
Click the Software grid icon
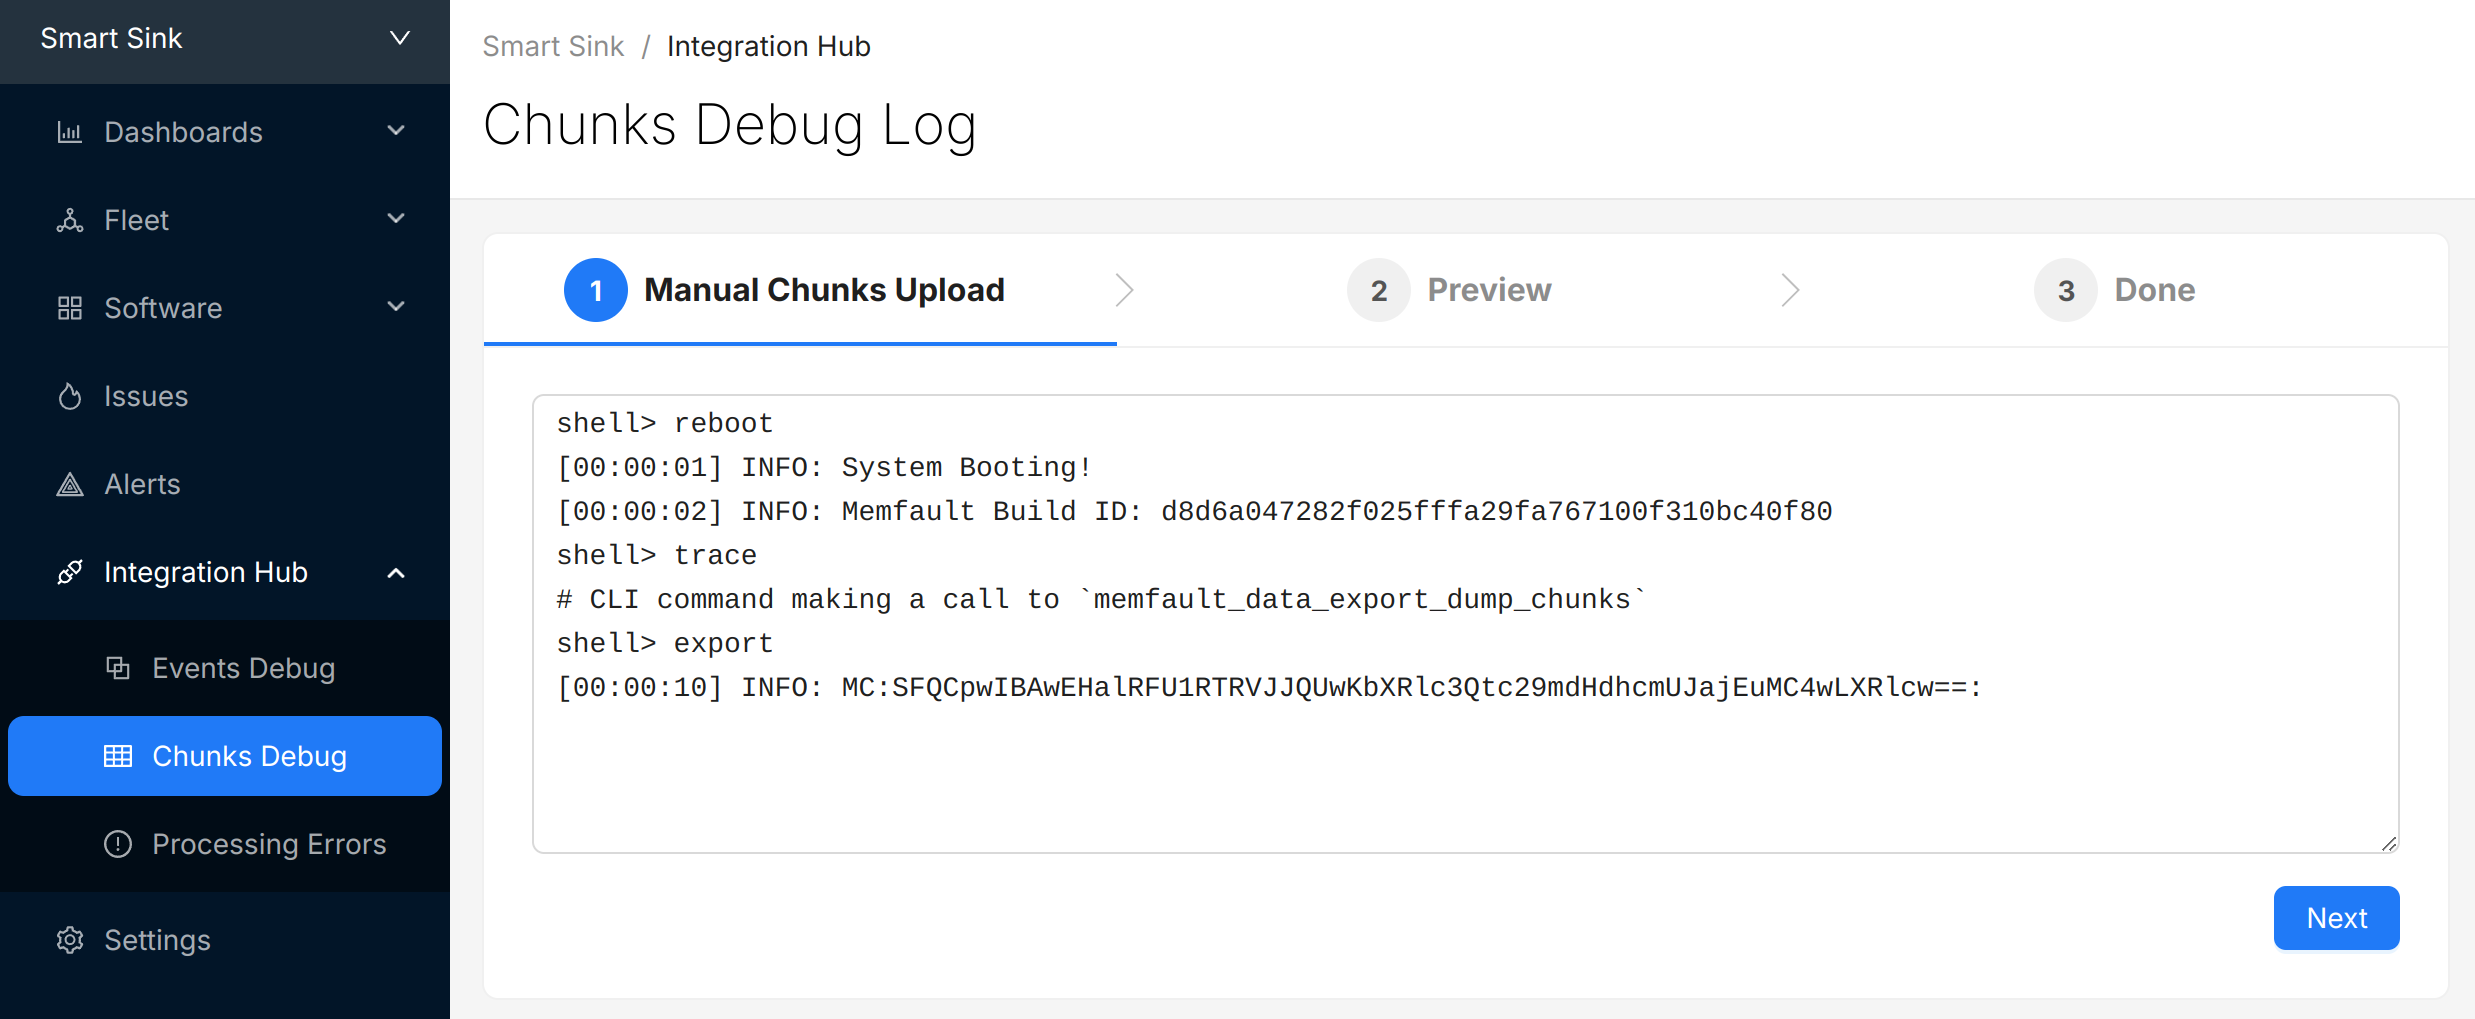click(69, 308)
